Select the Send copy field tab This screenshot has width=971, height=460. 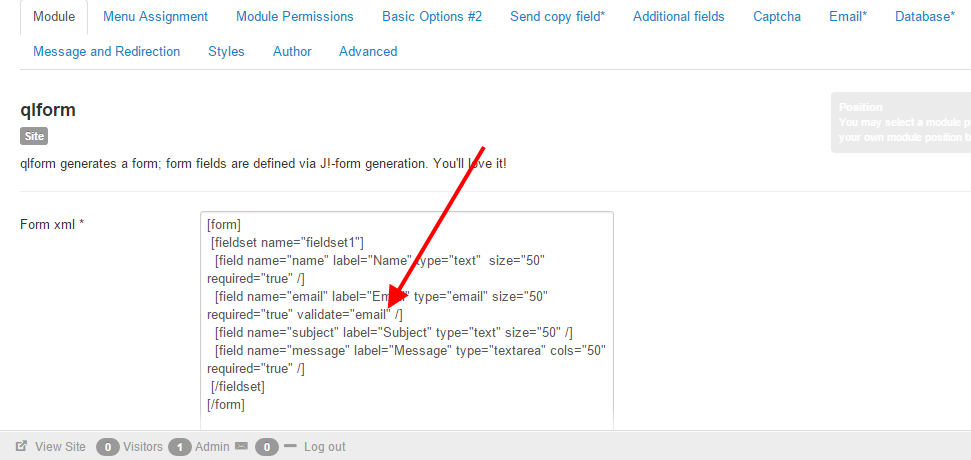[x=557, y=17]
